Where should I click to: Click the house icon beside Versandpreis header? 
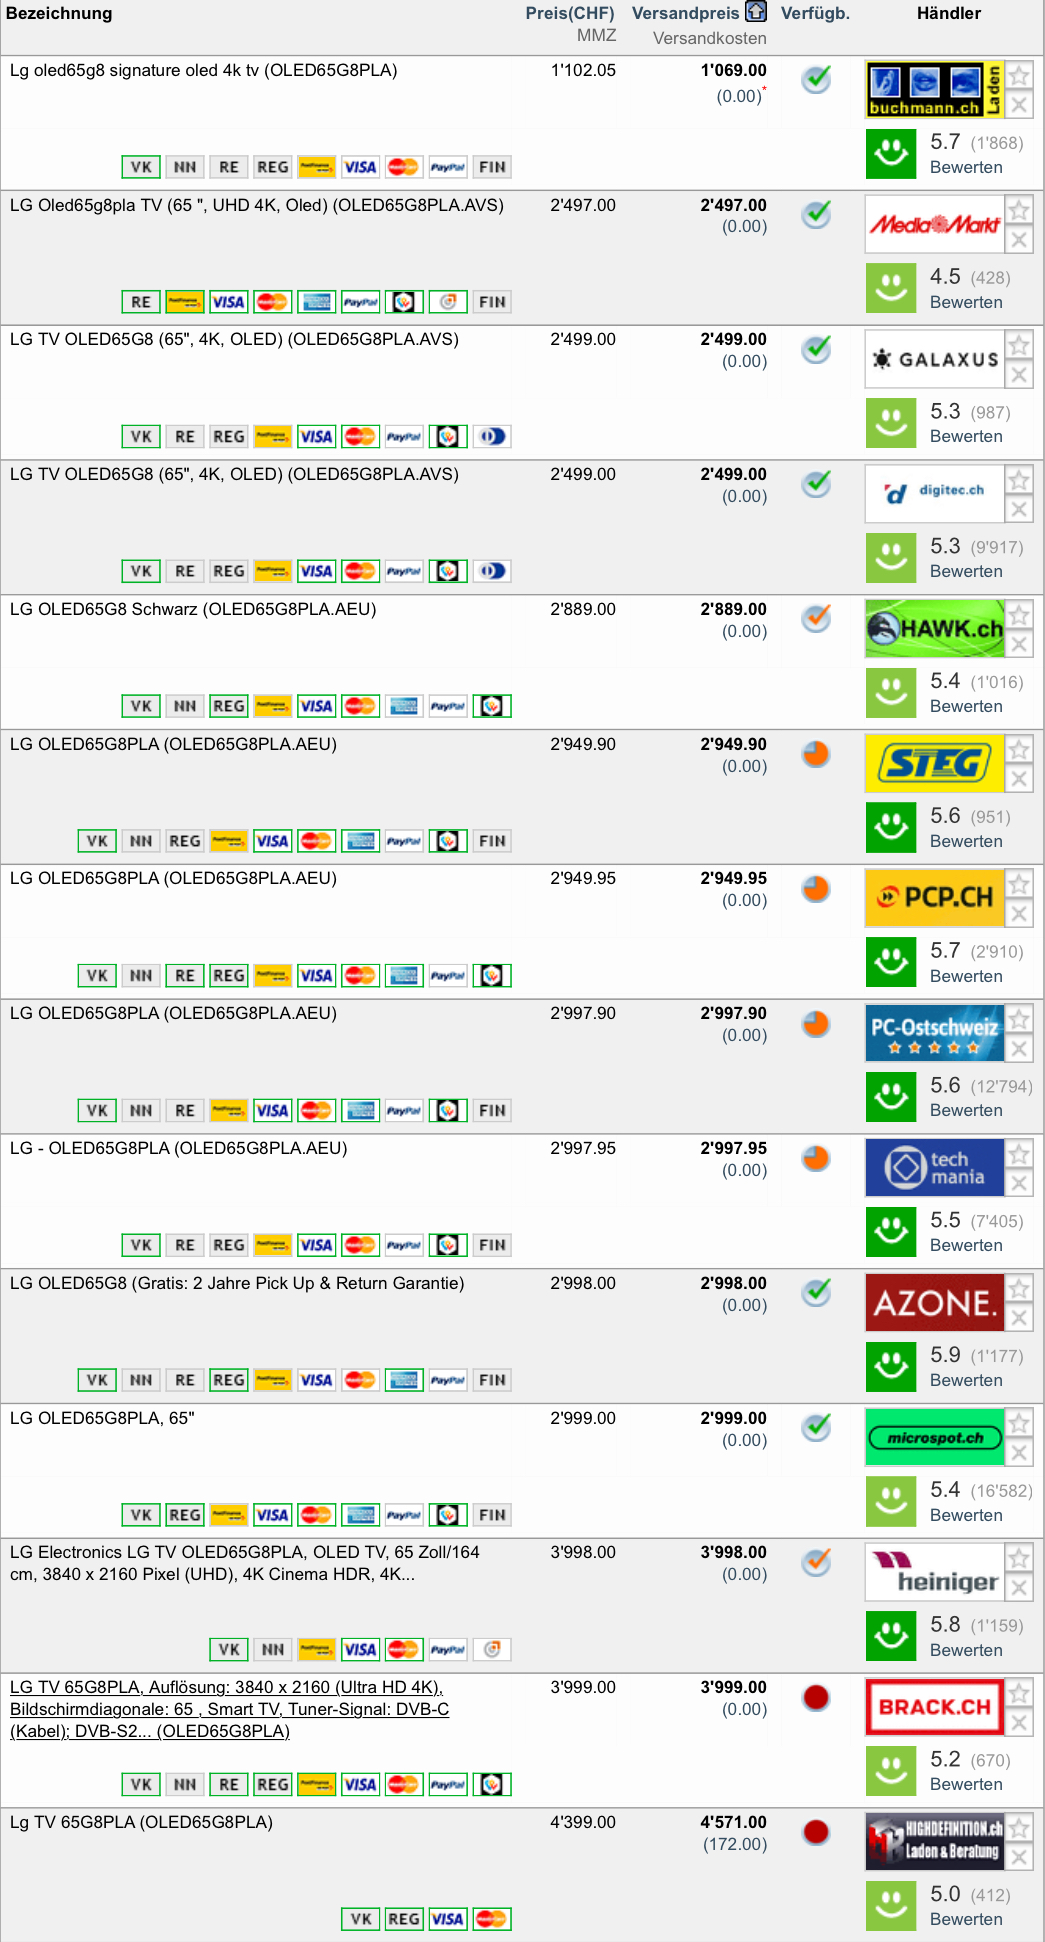(756, 12)
